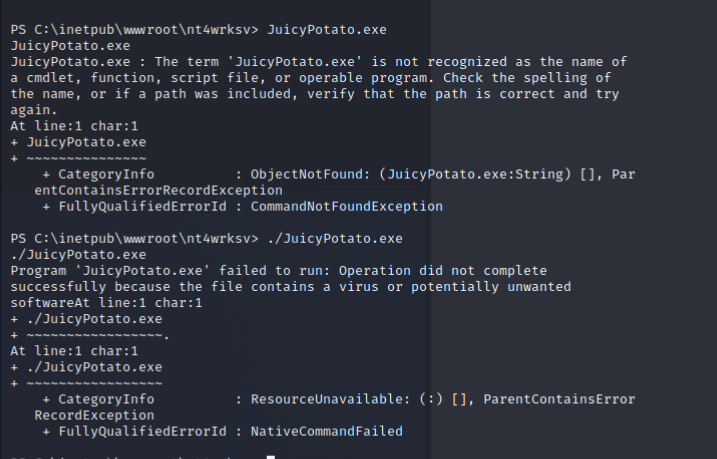717x459 pixels.
Task: Click the ./JuicyPotato.exe command on the second prompt
Action: pyautogui.click(x=336, y=239)
